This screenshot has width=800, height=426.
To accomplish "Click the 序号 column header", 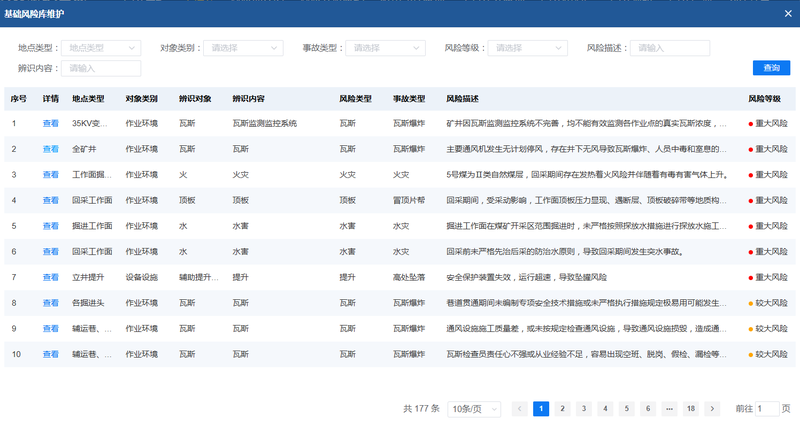I will coord(19,99).
